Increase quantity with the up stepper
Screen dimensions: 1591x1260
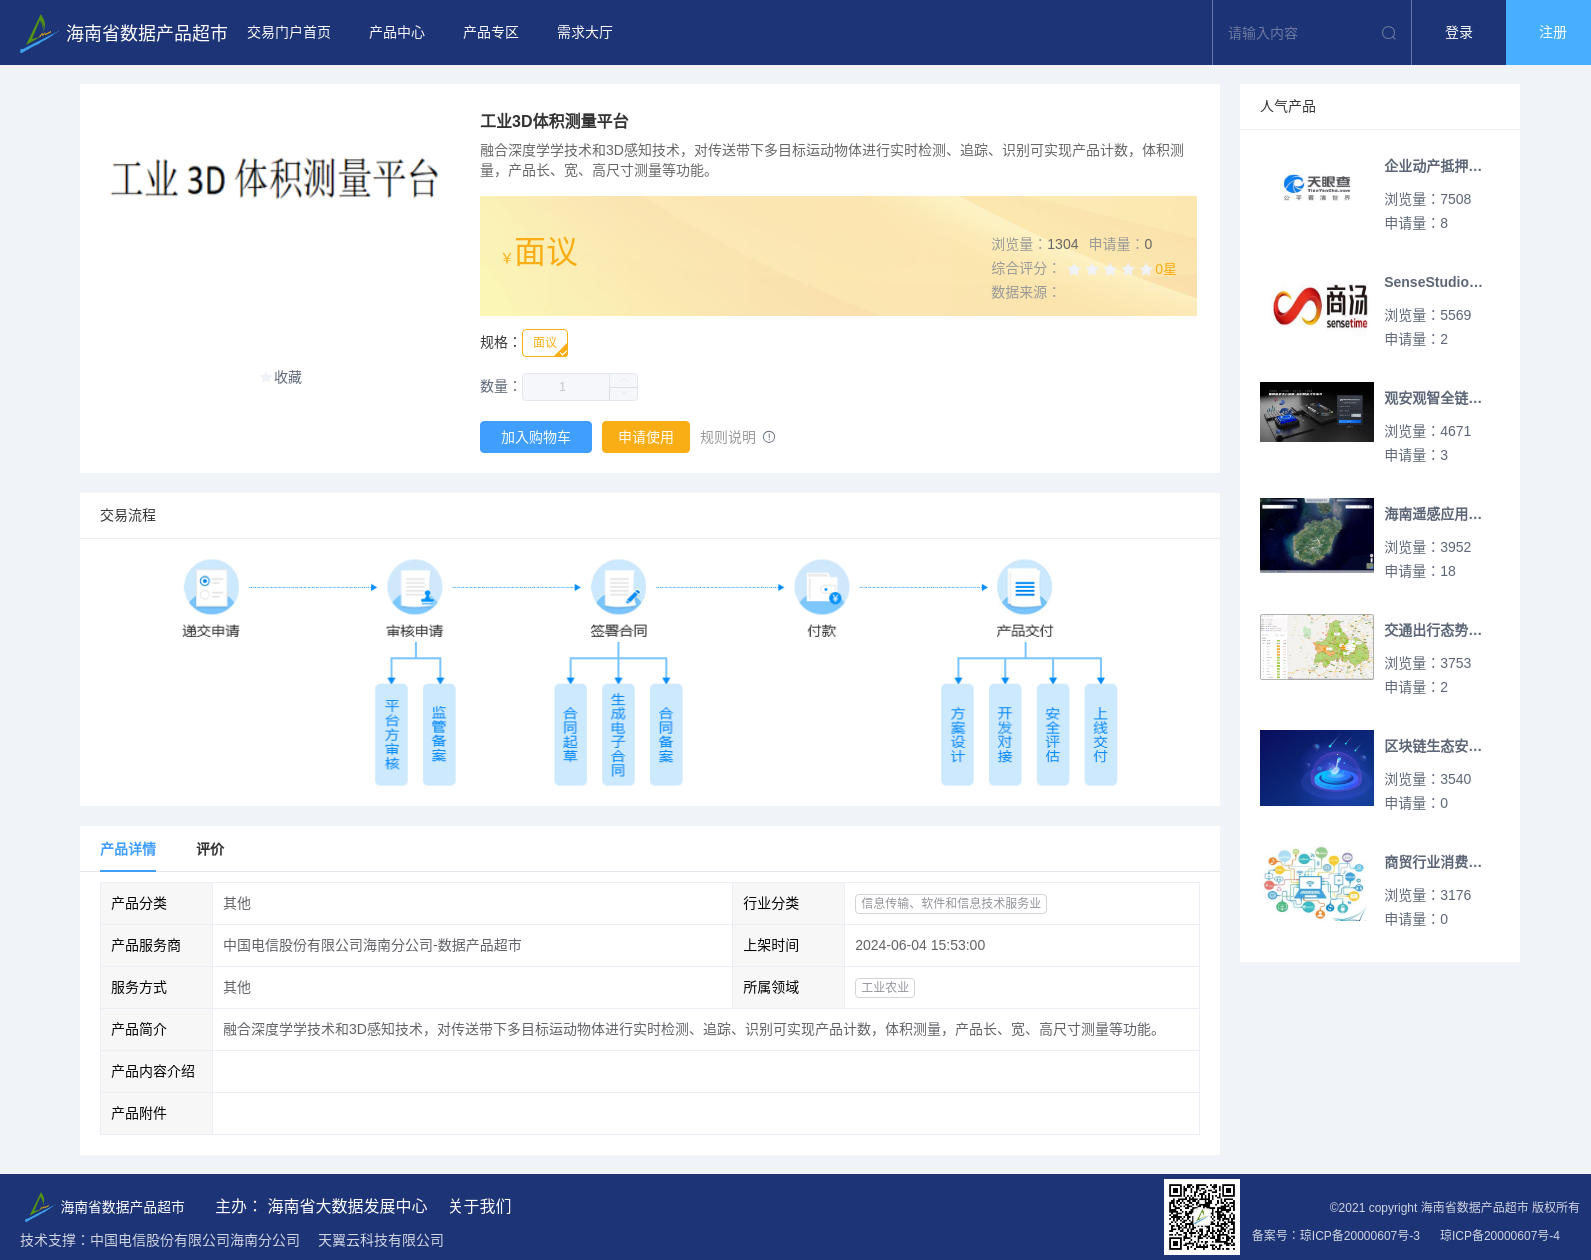(624, 380)
